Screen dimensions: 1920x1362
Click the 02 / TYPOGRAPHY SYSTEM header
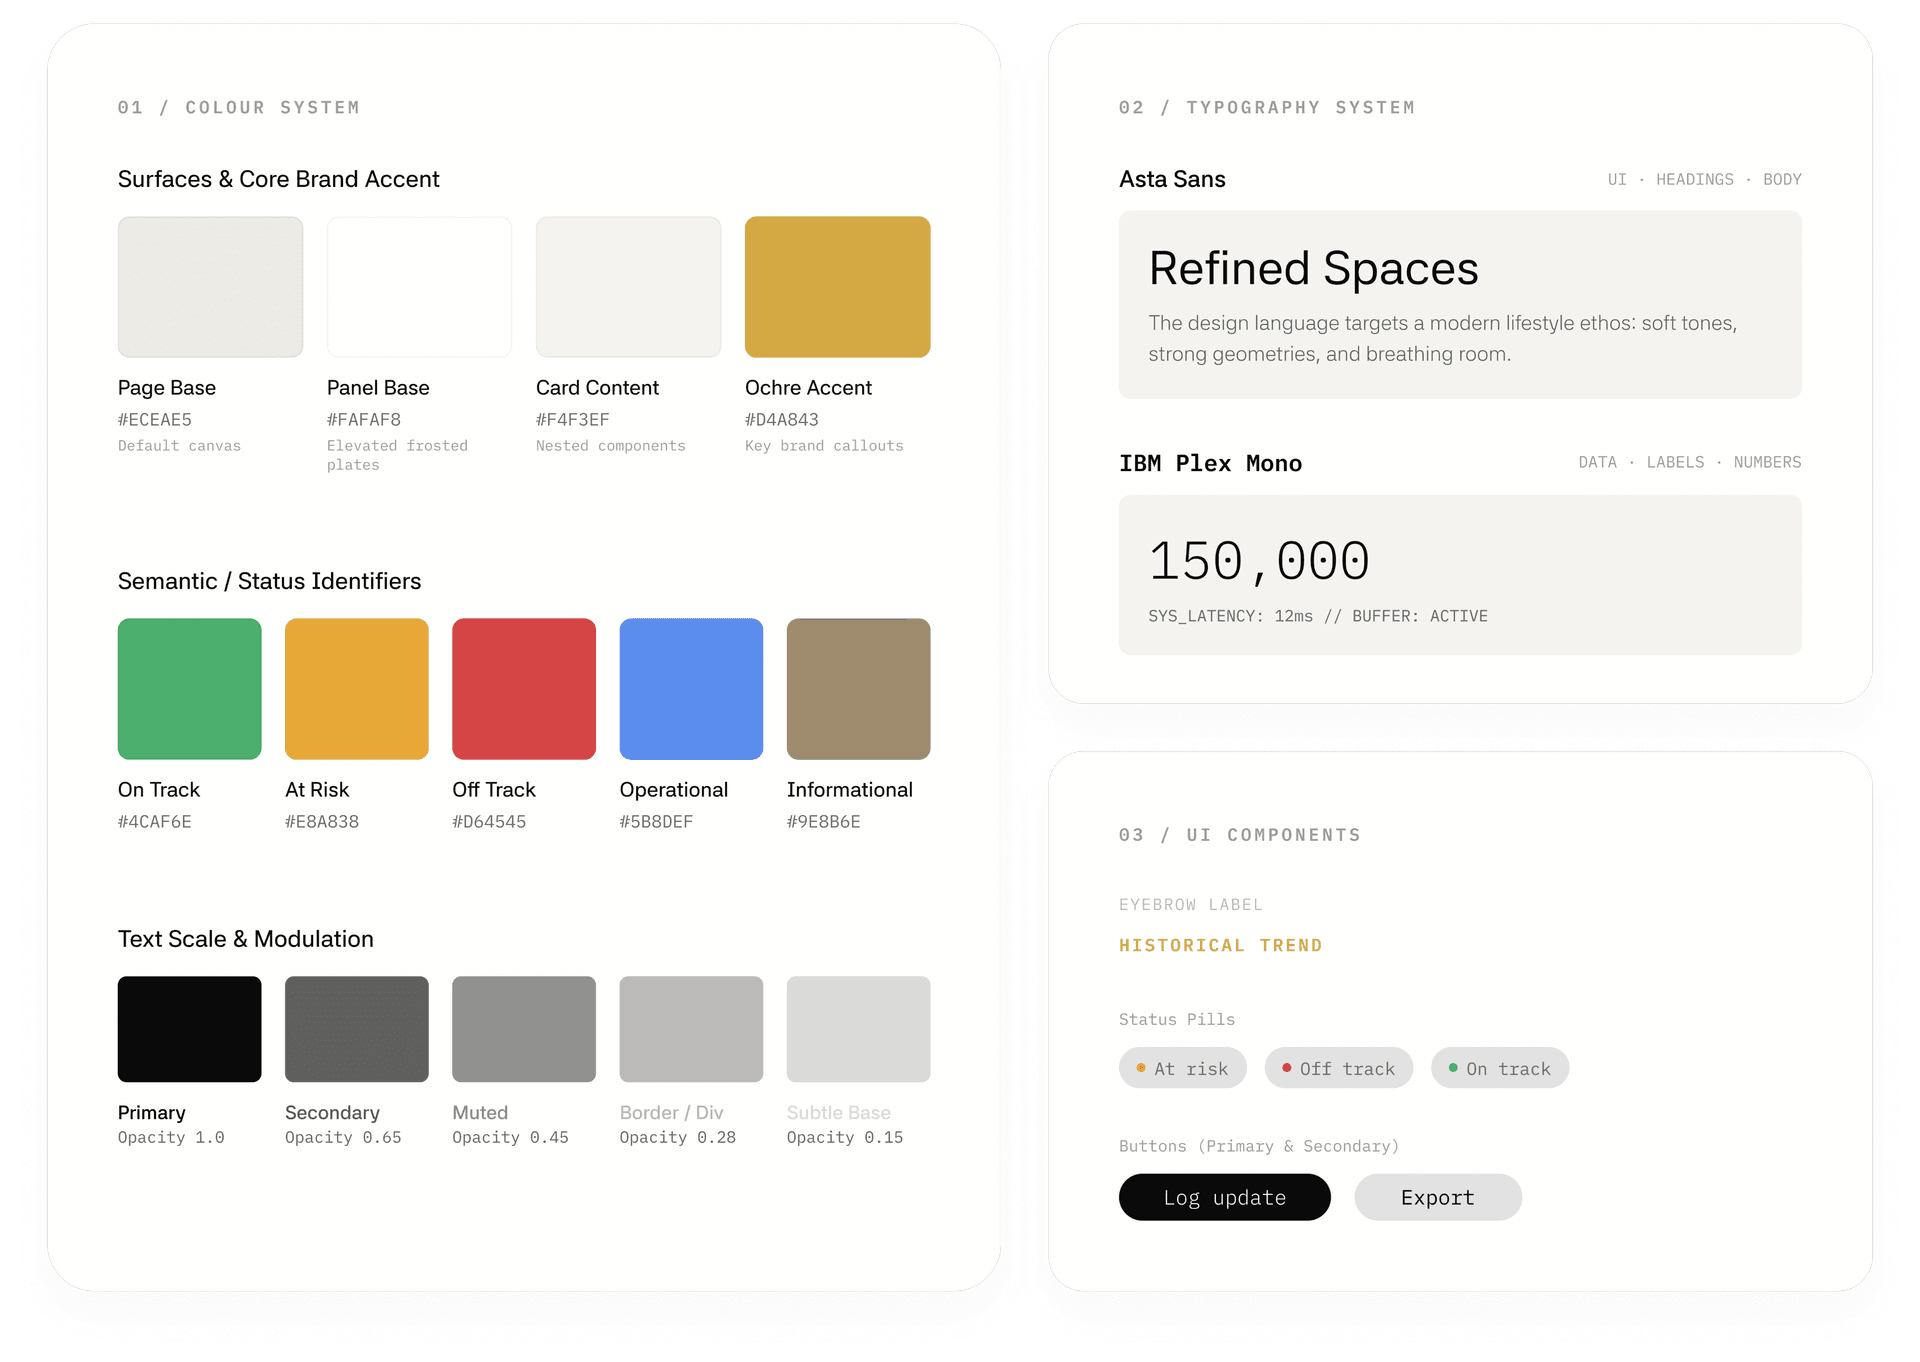point(1267,107)
